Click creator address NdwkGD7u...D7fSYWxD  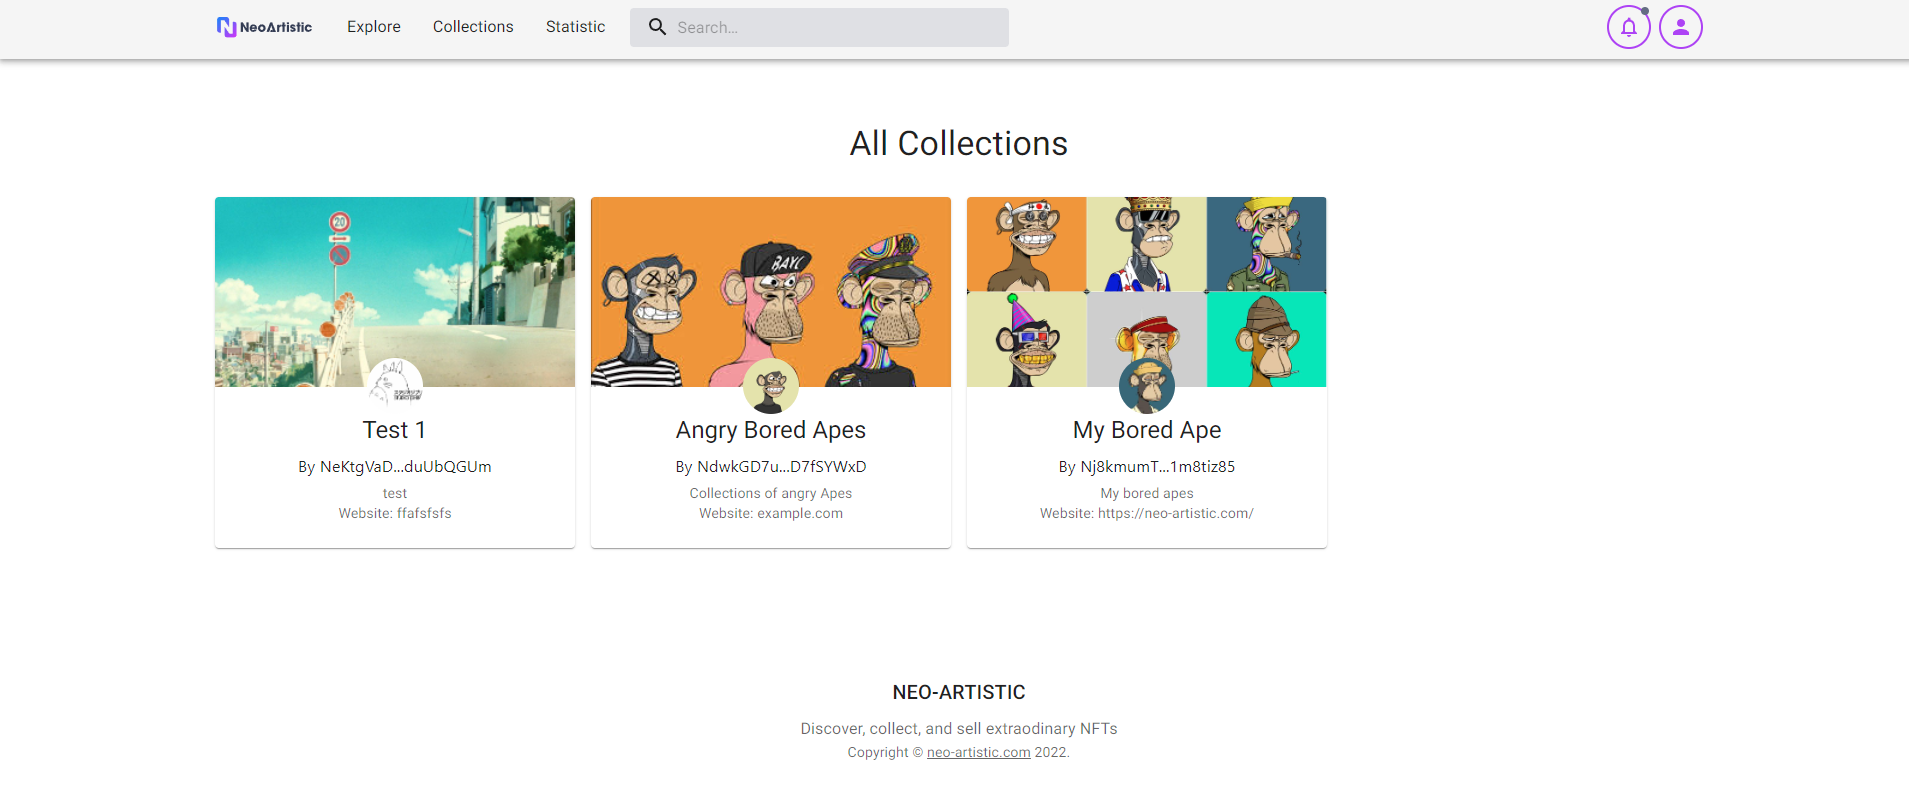pyautogui.click(x=782, y=467)
